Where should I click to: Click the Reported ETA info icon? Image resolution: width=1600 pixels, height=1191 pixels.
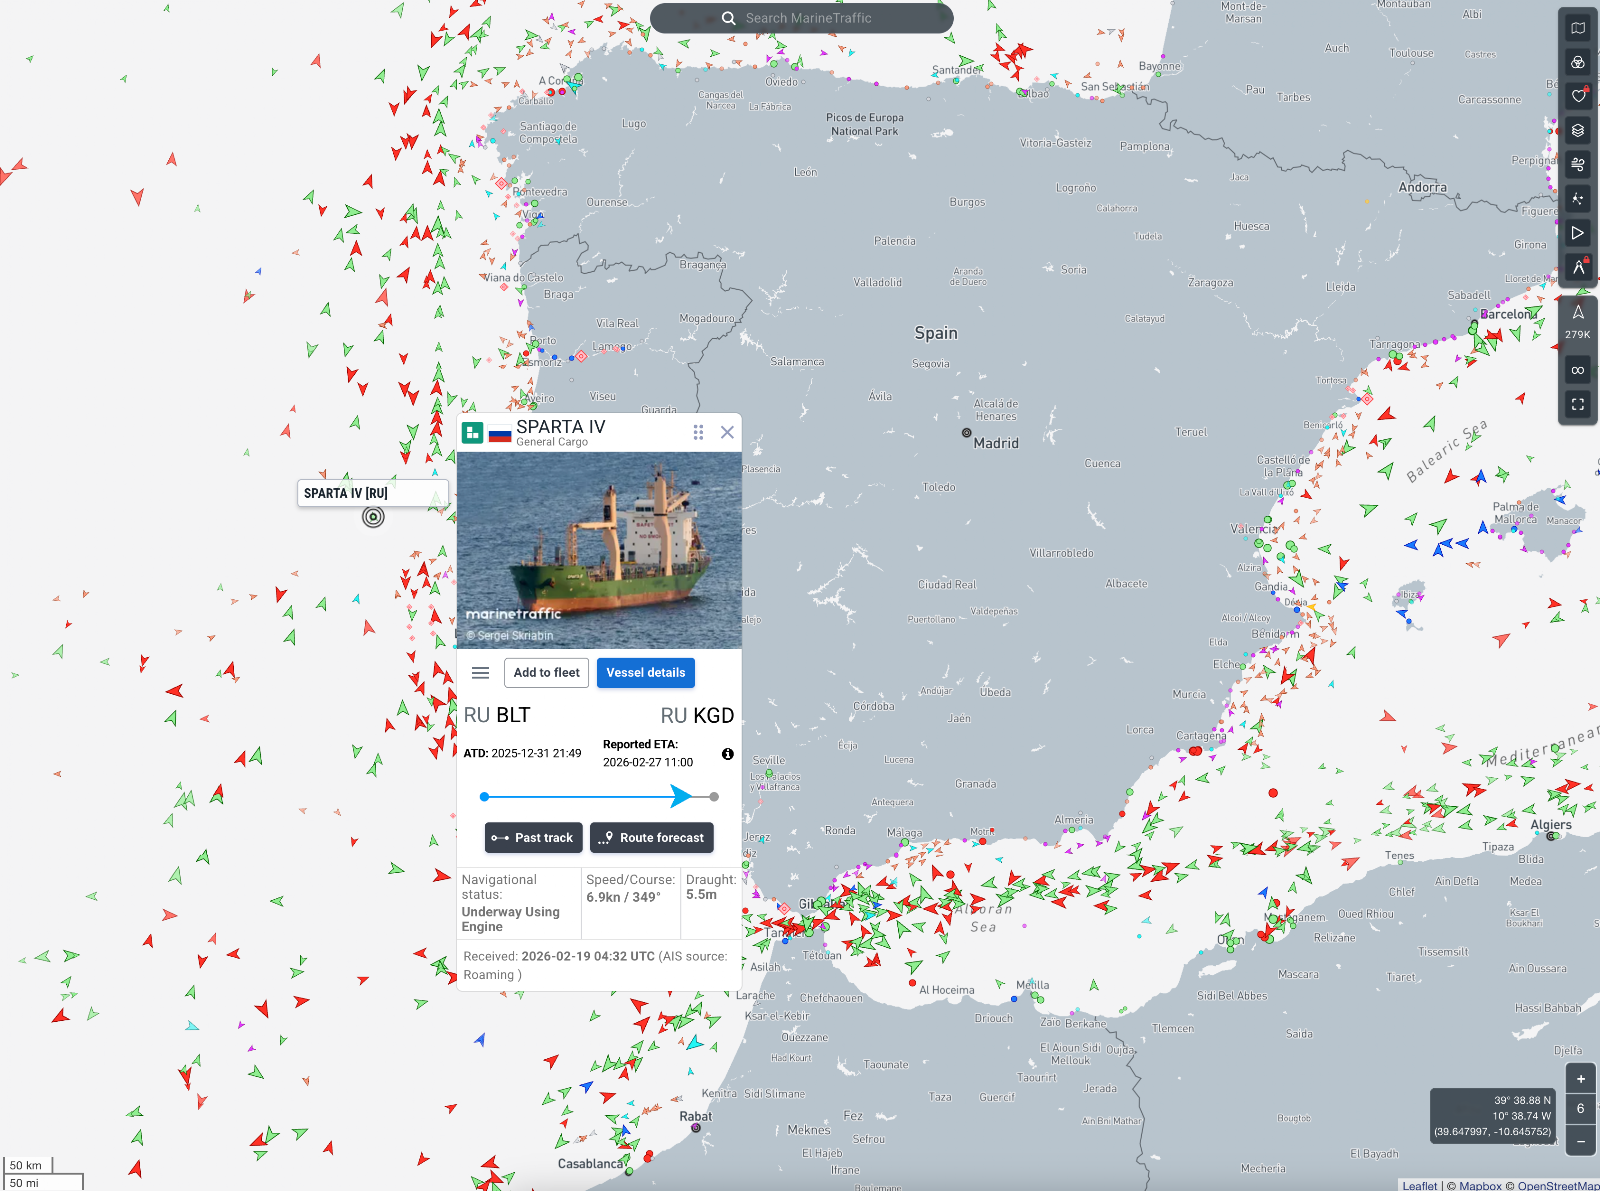tap(728, 754)
